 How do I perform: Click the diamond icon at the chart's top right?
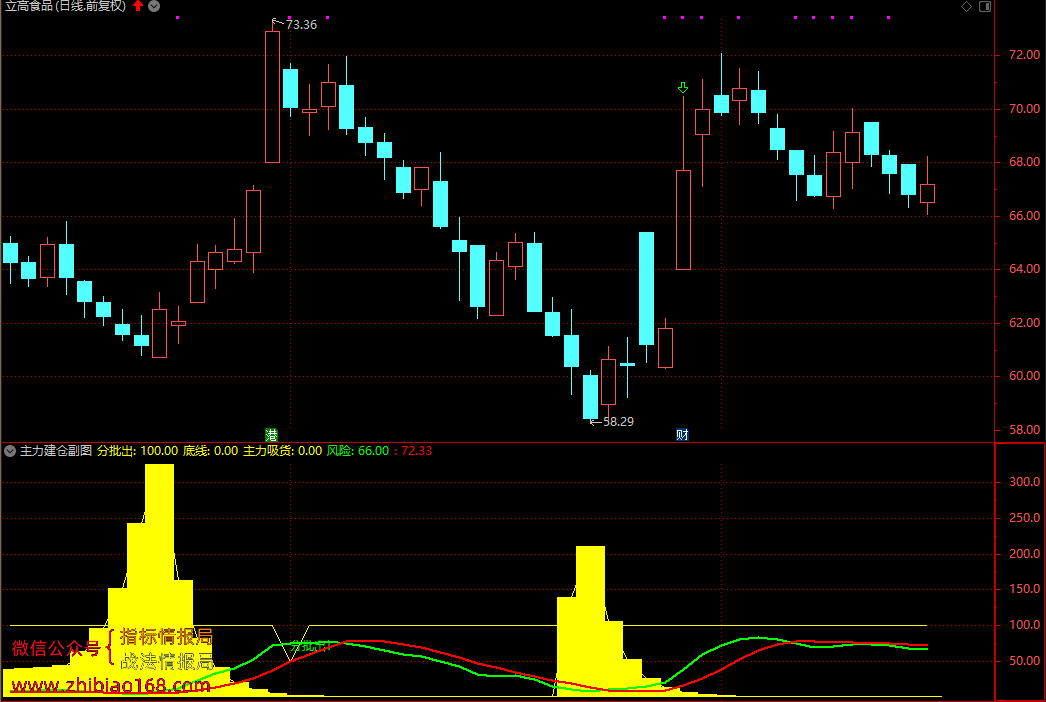(966, 6)
